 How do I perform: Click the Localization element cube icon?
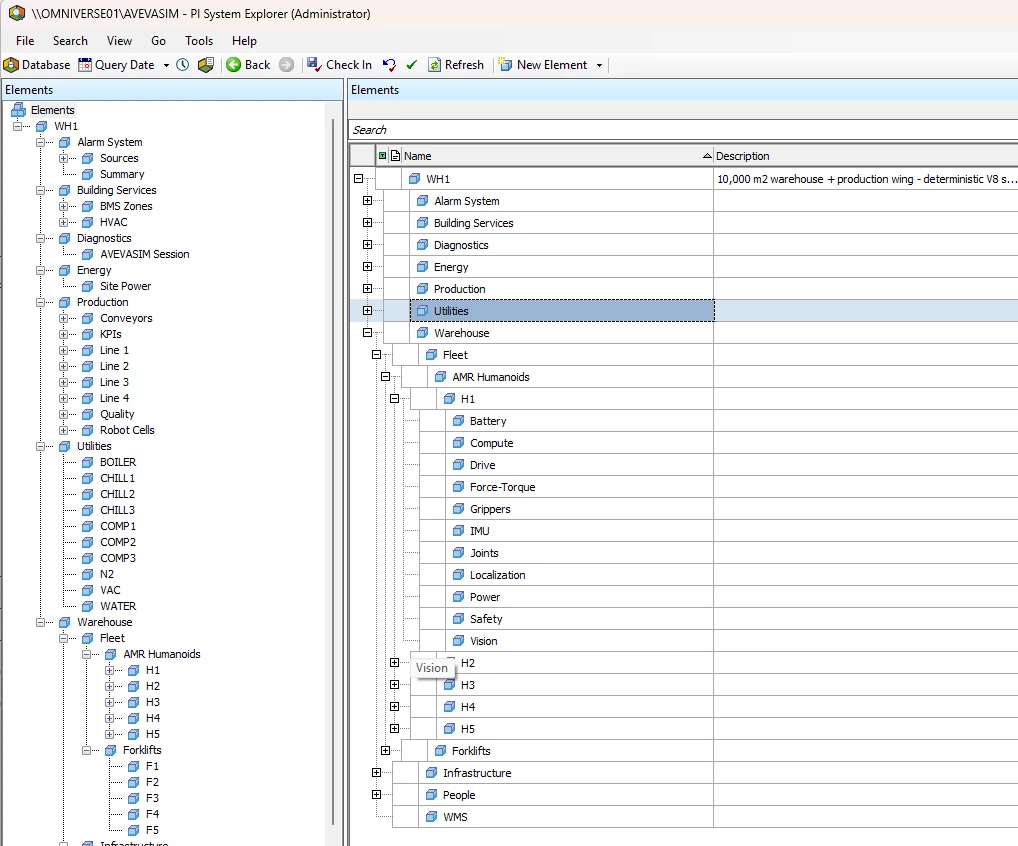click(x=458, y=575)
